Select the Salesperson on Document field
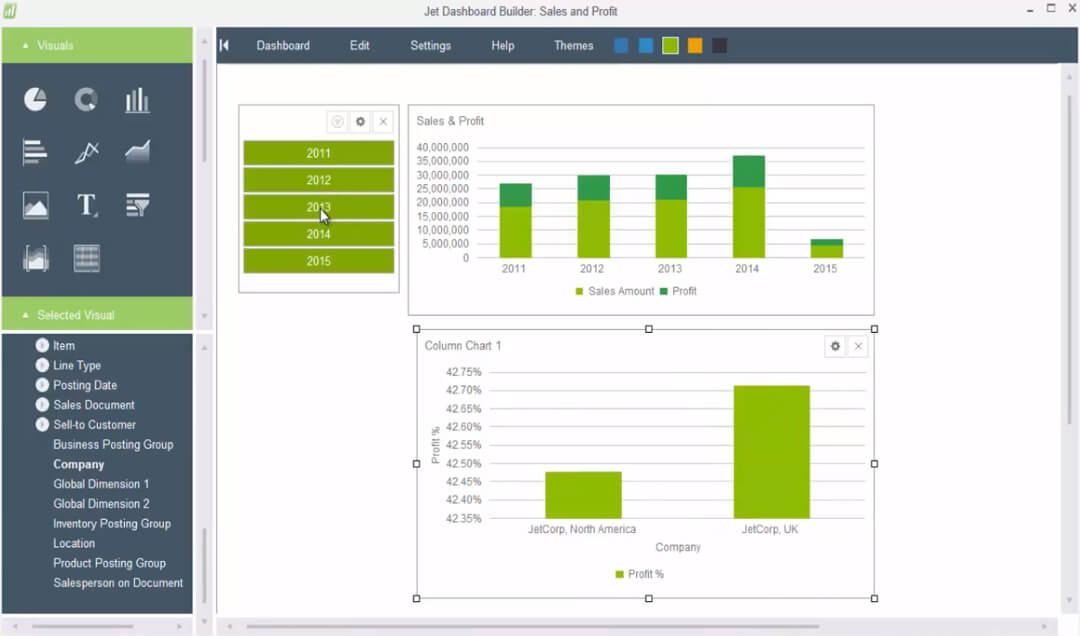The width and height of the screenshot is (1080, 636). [x=118, y=583]
